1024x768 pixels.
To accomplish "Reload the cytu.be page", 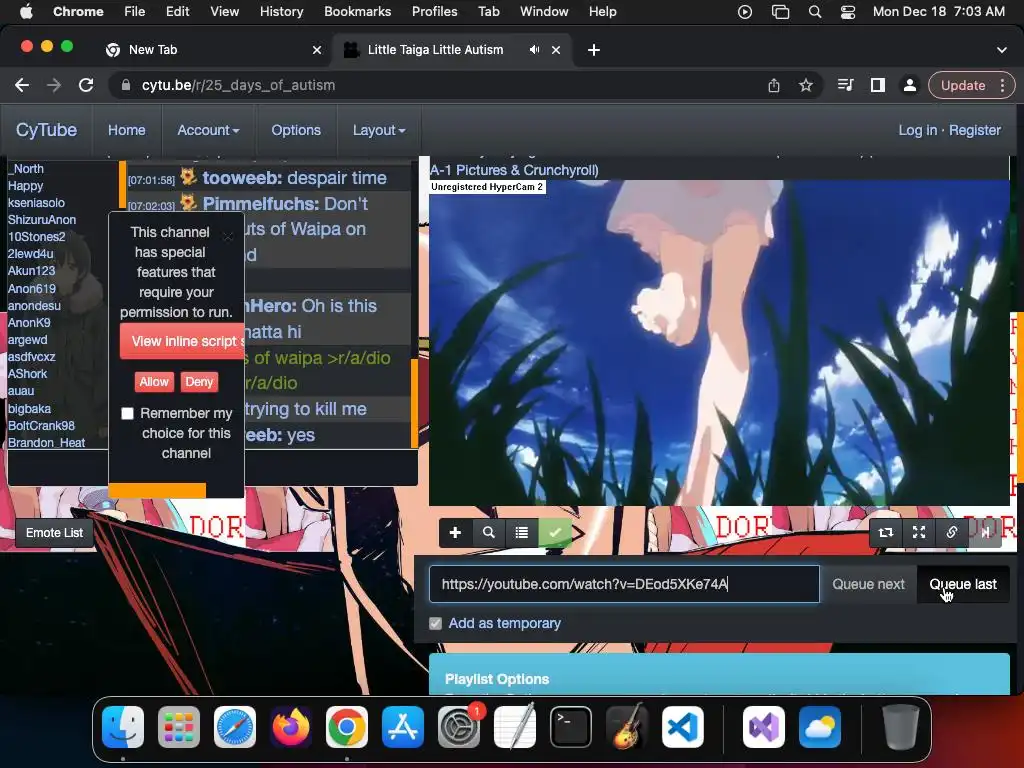I will click(86, 85).
